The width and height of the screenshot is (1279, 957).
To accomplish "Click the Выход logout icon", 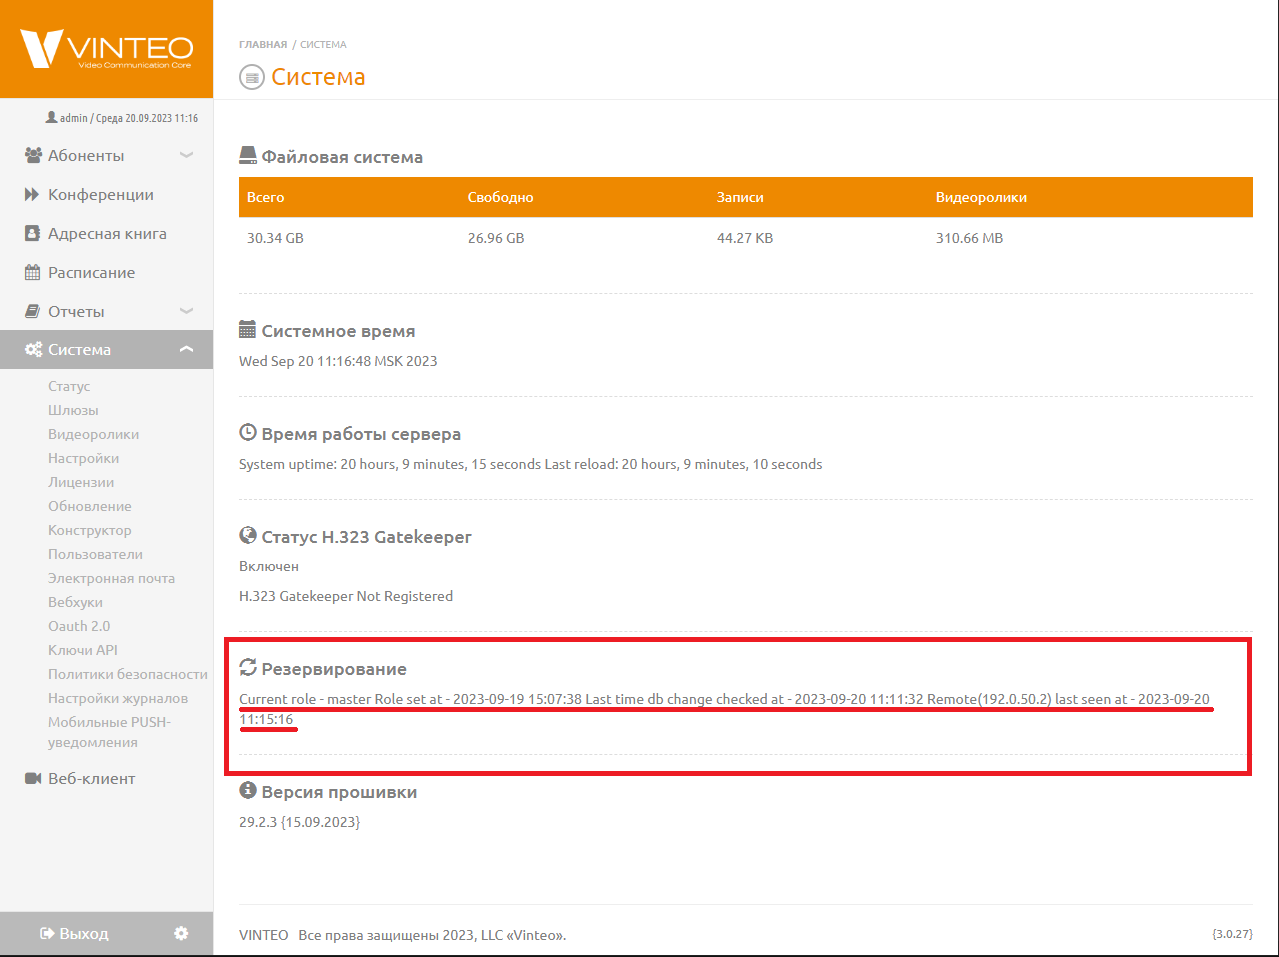I will click(47, 933).
